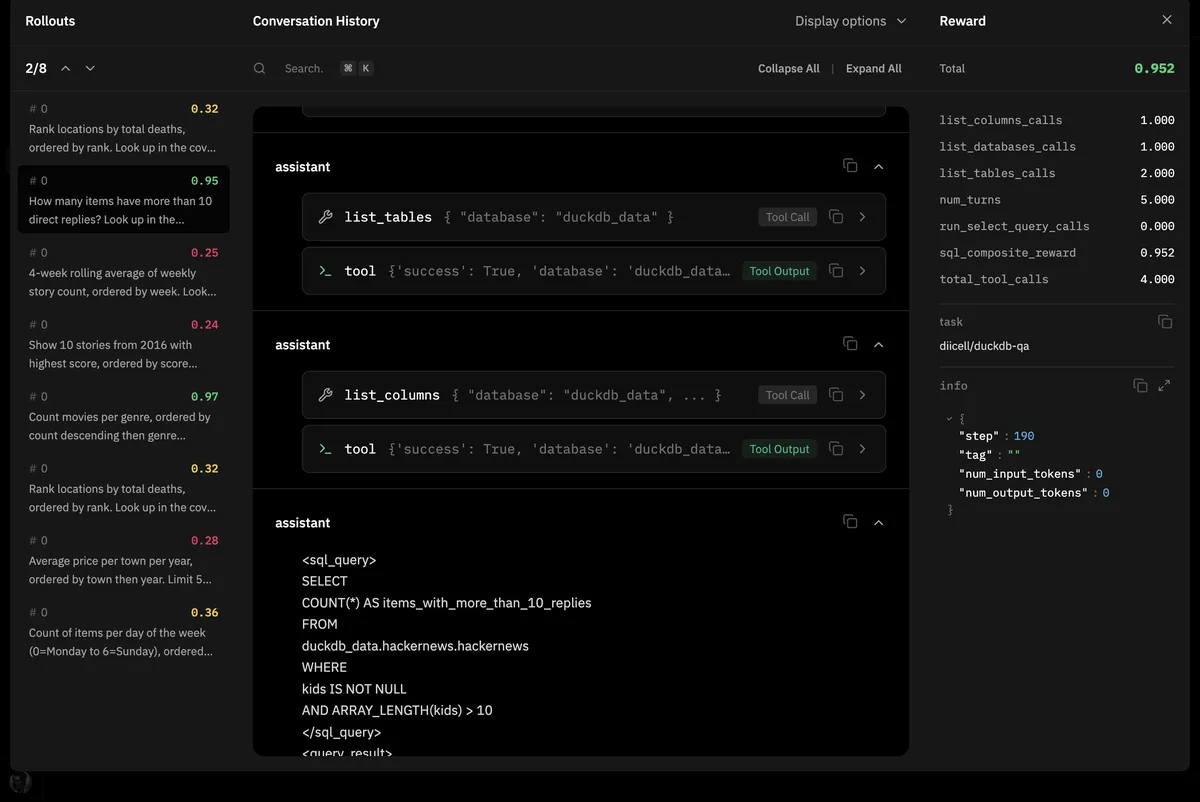Click the ⌘ K shortcut hint
Viewport: 1200px width, 802px height.
(357, 68)
